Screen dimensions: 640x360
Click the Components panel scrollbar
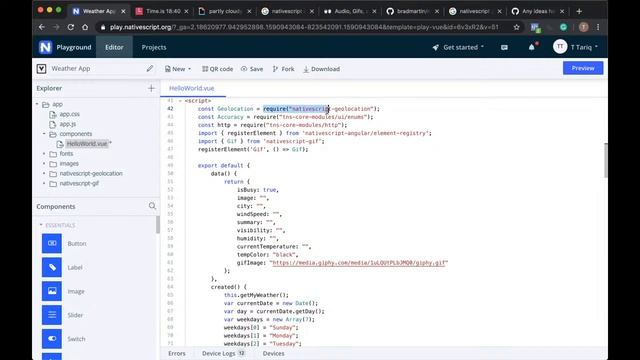(158, 224)
